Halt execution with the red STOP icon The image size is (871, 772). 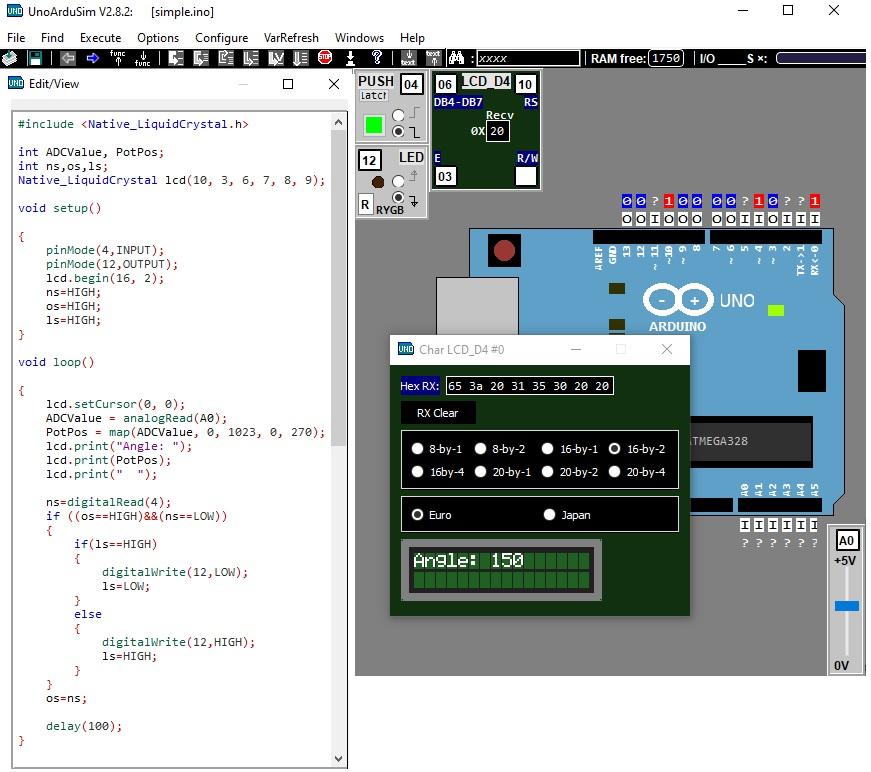click(x=325, y=57)
